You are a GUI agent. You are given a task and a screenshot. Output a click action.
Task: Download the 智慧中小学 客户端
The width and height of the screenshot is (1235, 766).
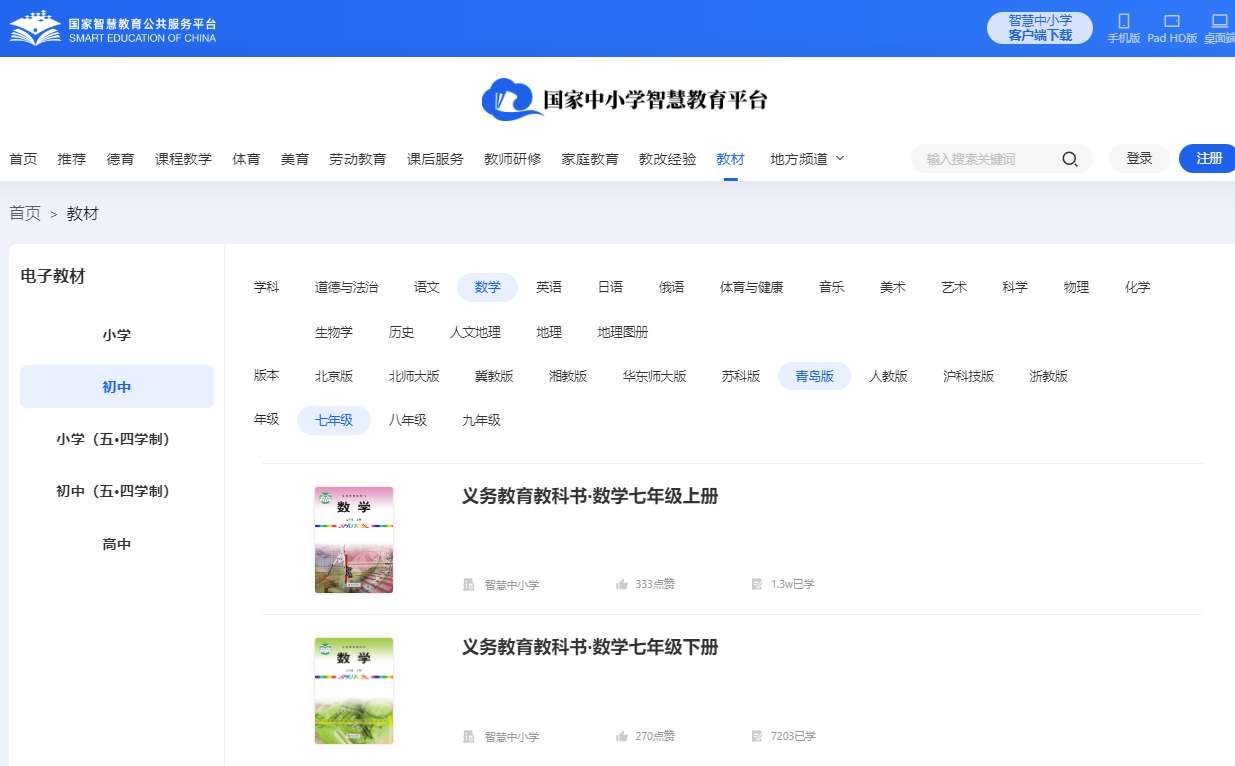[1040, 28]
